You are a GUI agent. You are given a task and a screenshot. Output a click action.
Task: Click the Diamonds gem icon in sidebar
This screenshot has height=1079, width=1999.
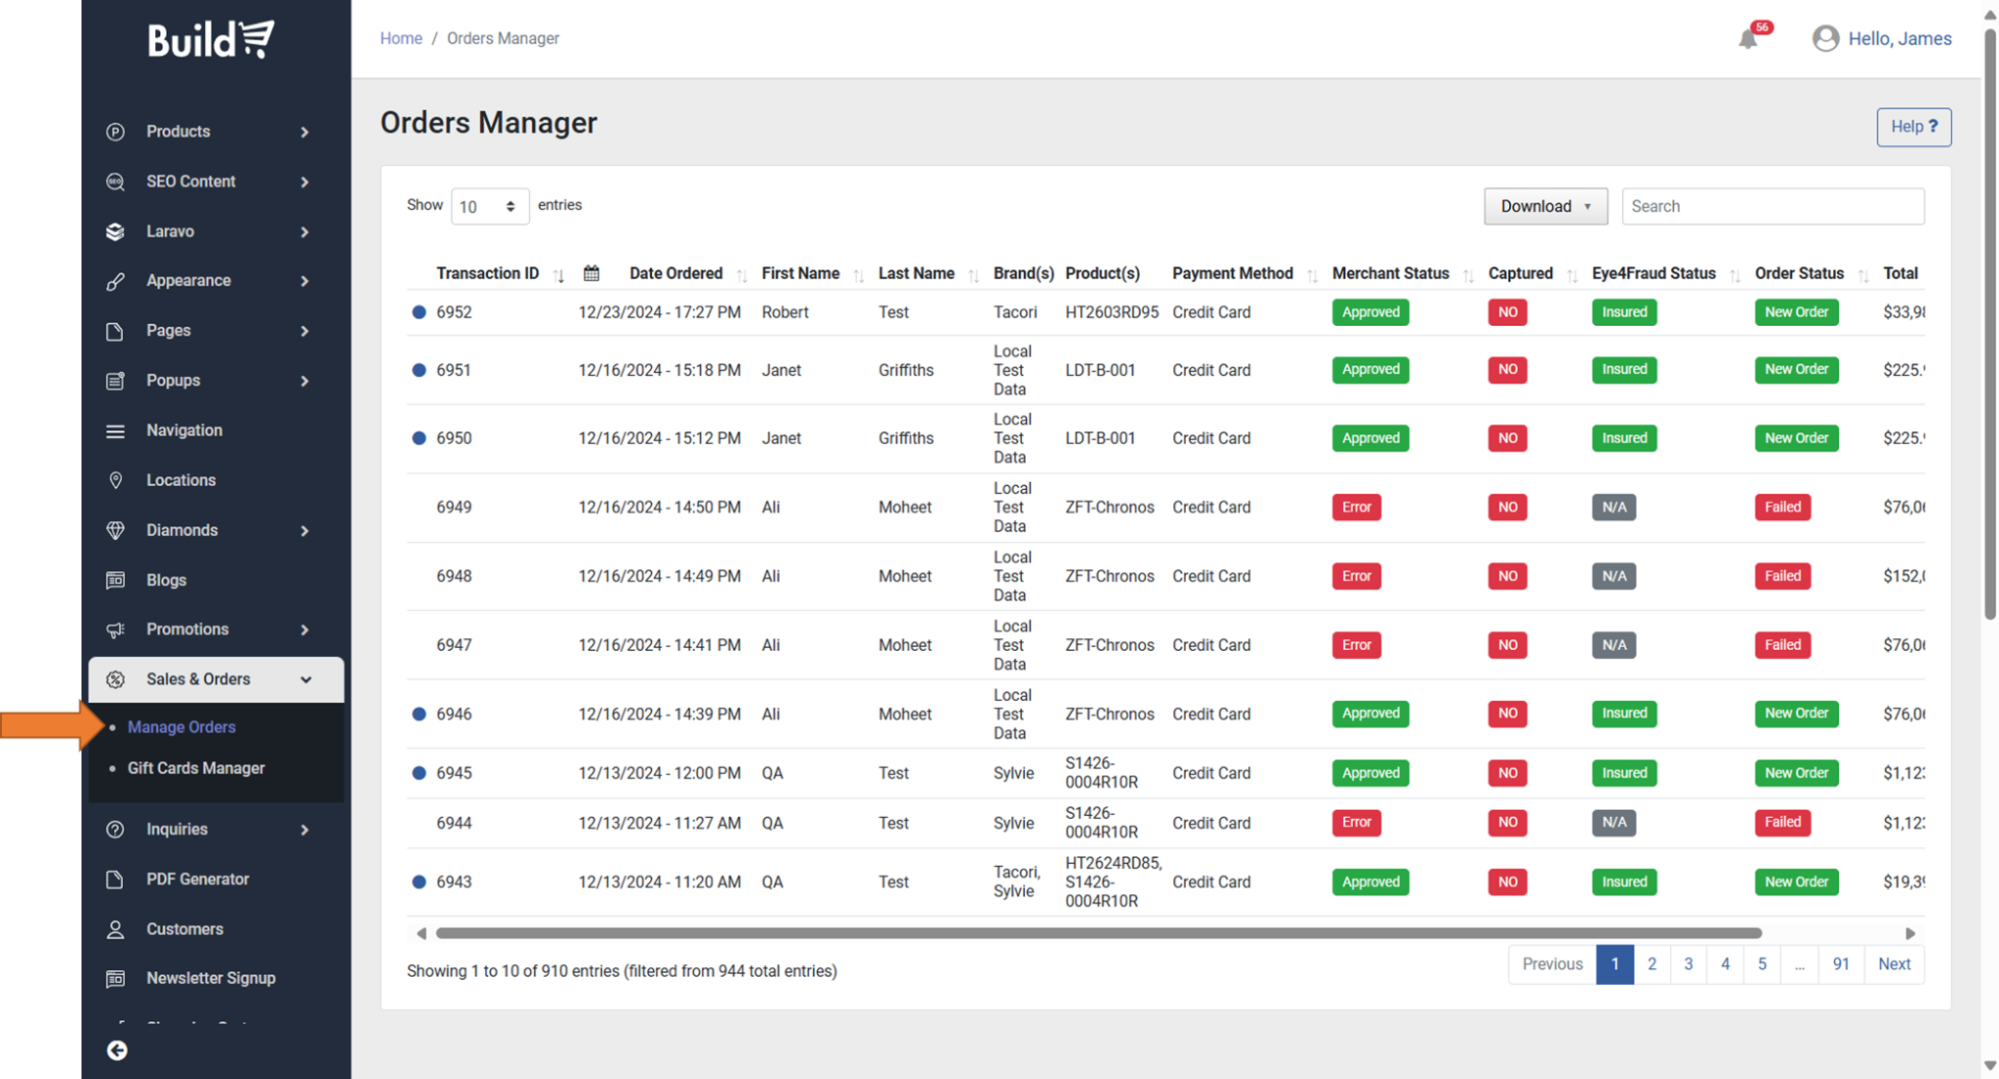116,530
